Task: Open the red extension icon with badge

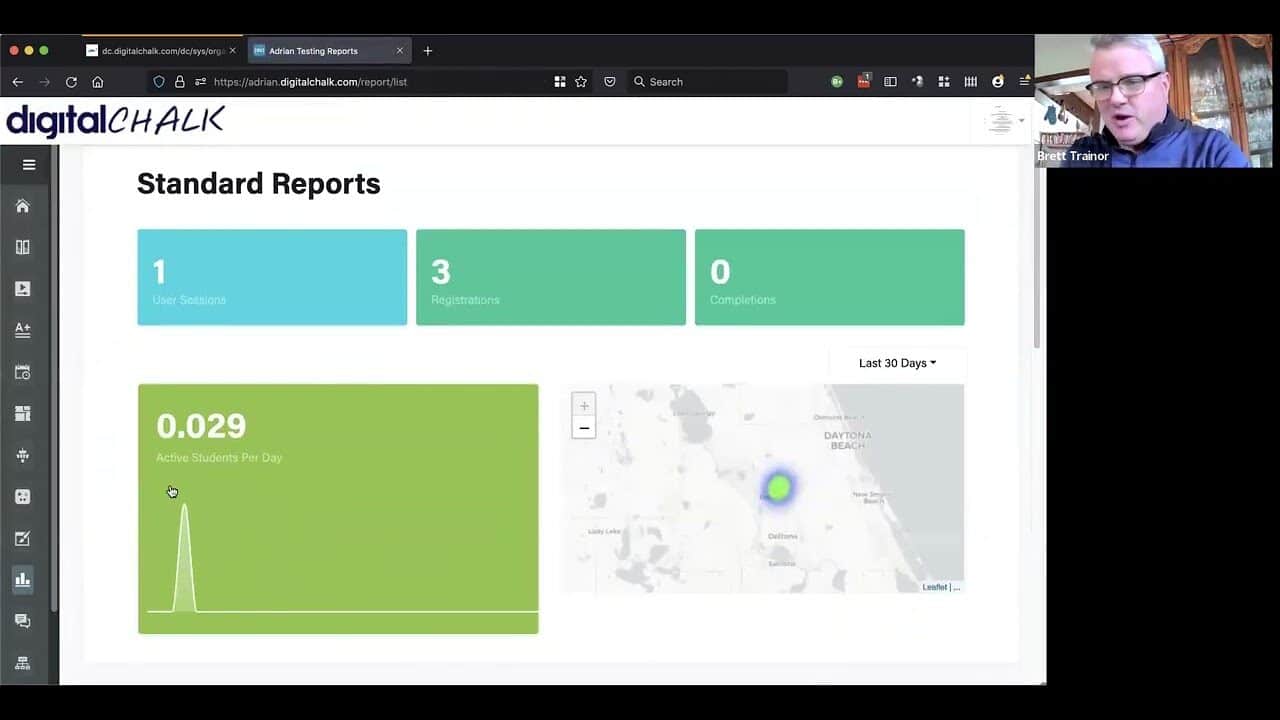Action: coord(864,81)
